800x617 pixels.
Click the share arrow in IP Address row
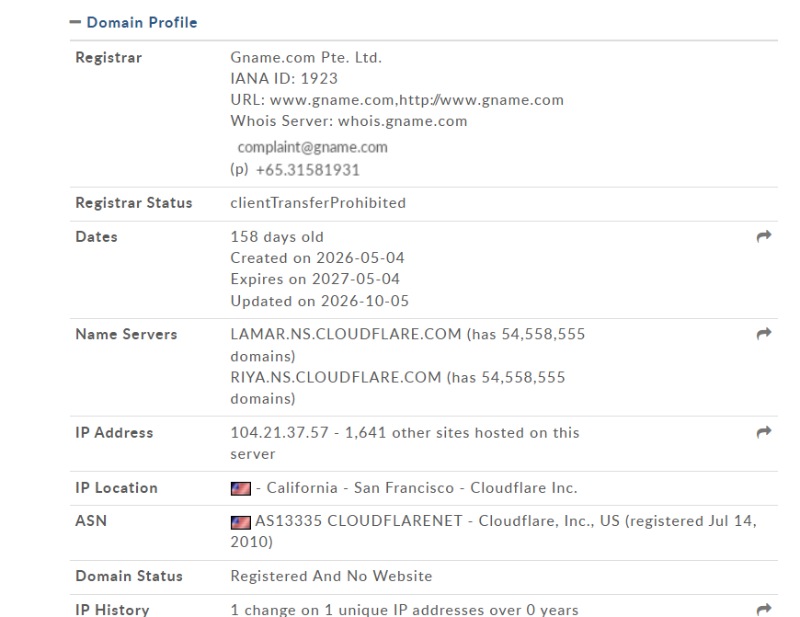click(764, 432)
